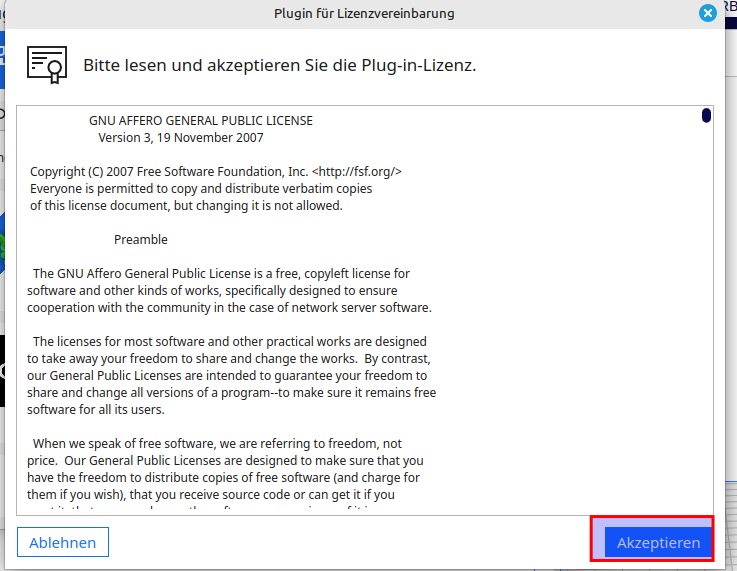737x571 pixels.
Task: Click the 'Plugin für Lizenzvereinbarung' title bar
Action: pos(364,13)
